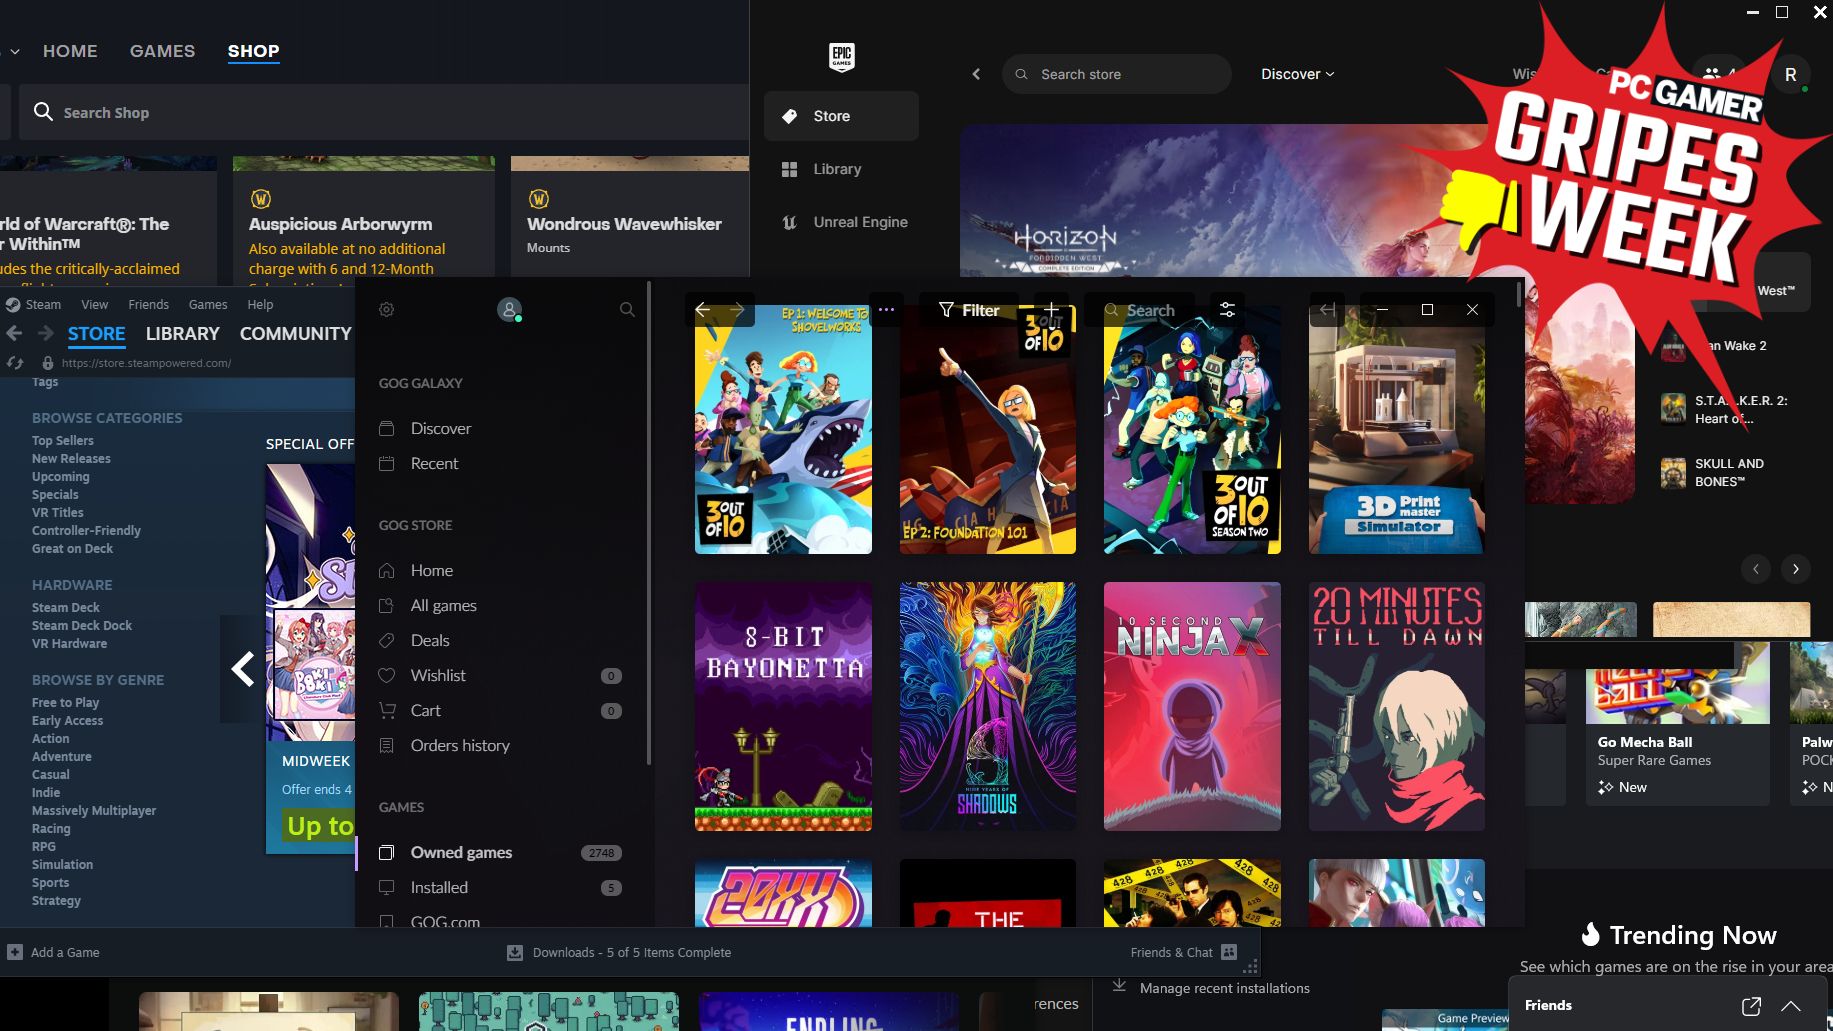Select Unreal Engine in Epic sidebar
The height and width of the screenshot is (1031, 1833).
point(860,222)
